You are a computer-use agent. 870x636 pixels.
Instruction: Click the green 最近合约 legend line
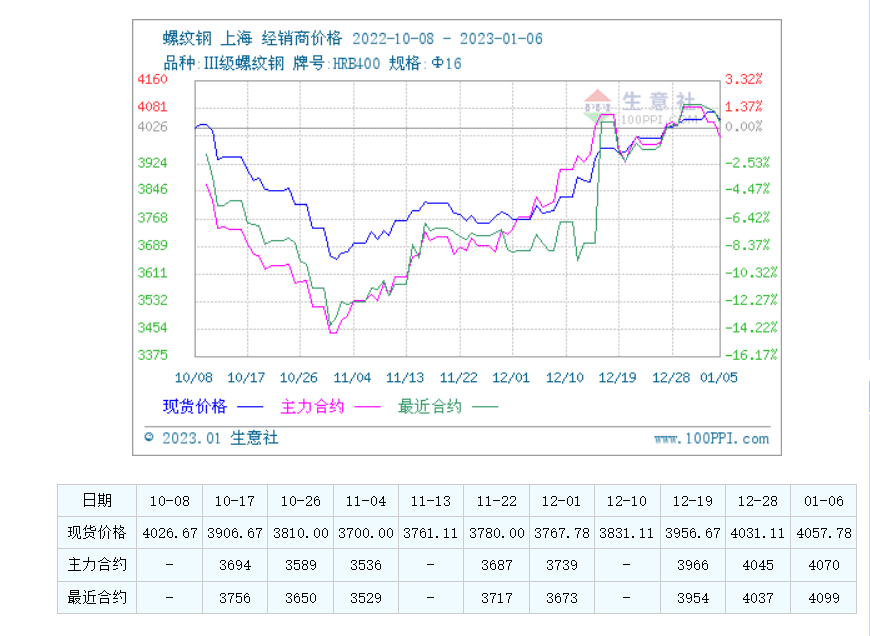click(x=486, y=406)
